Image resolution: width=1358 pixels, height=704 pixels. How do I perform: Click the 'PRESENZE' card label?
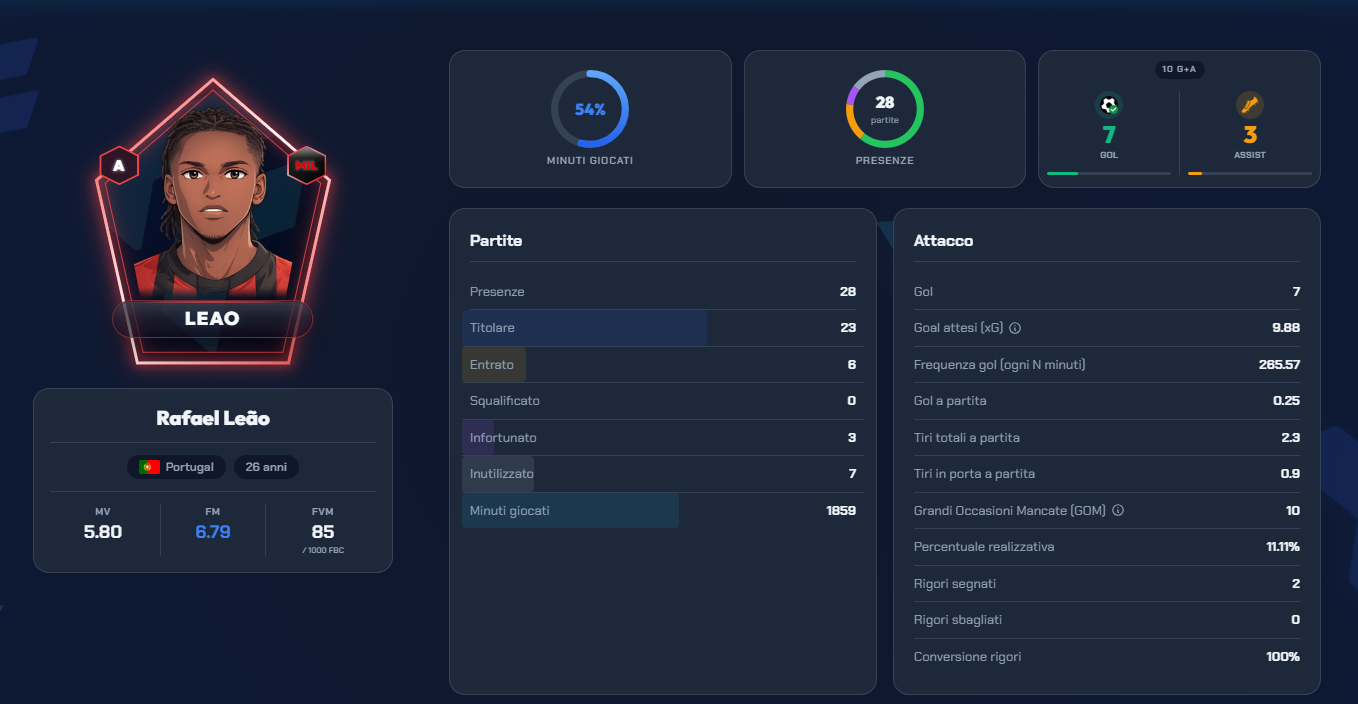(885, 160)
